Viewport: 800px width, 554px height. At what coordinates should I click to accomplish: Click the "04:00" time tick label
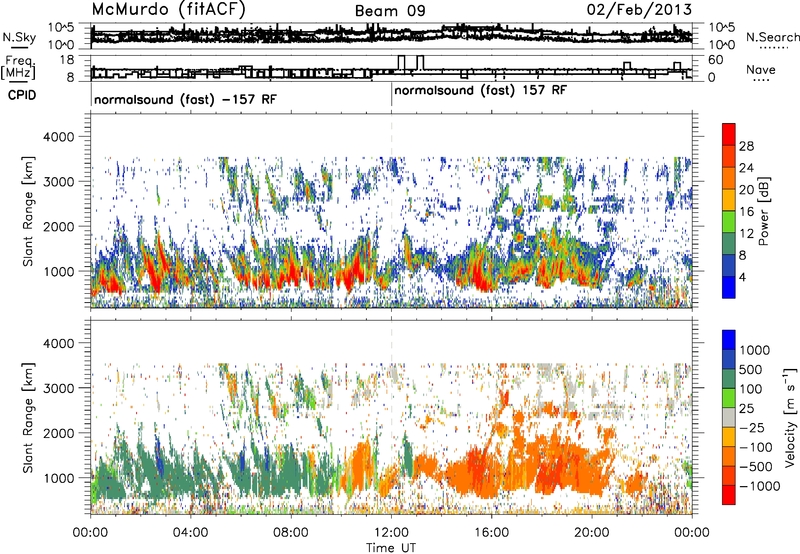[190, 533]
